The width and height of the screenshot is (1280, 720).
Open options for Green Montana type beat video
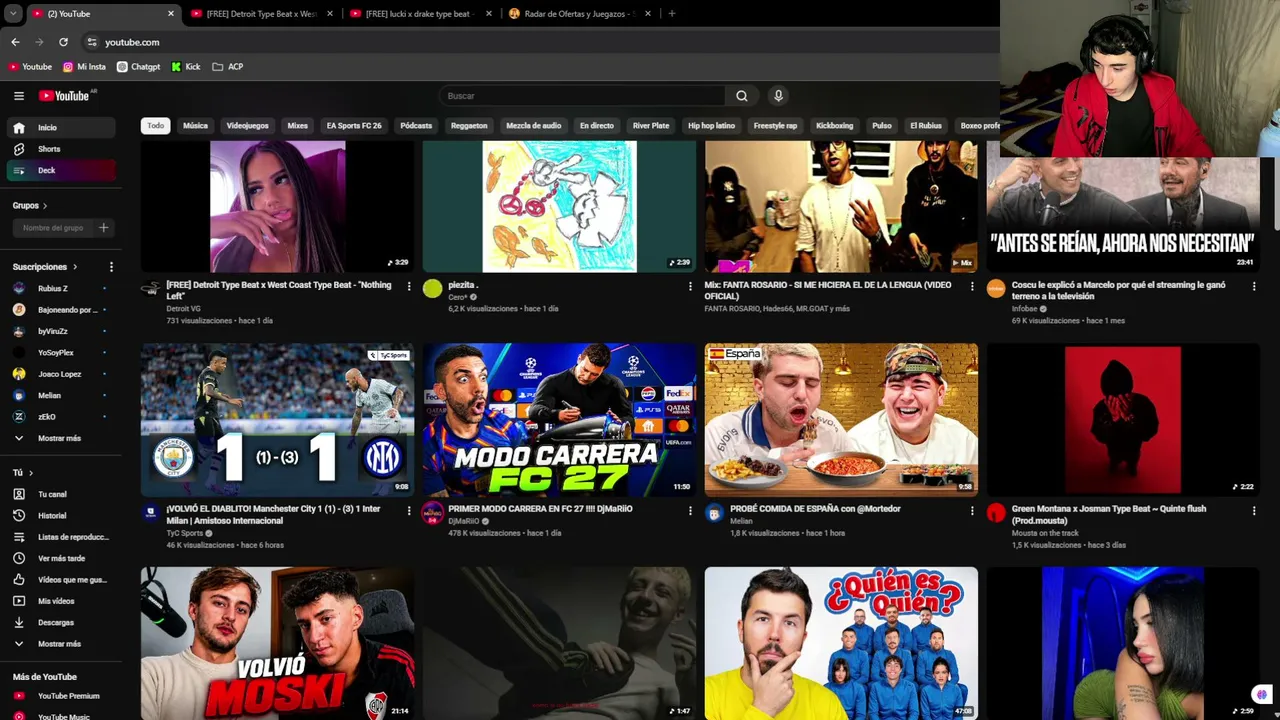(x=1254, y=510)
